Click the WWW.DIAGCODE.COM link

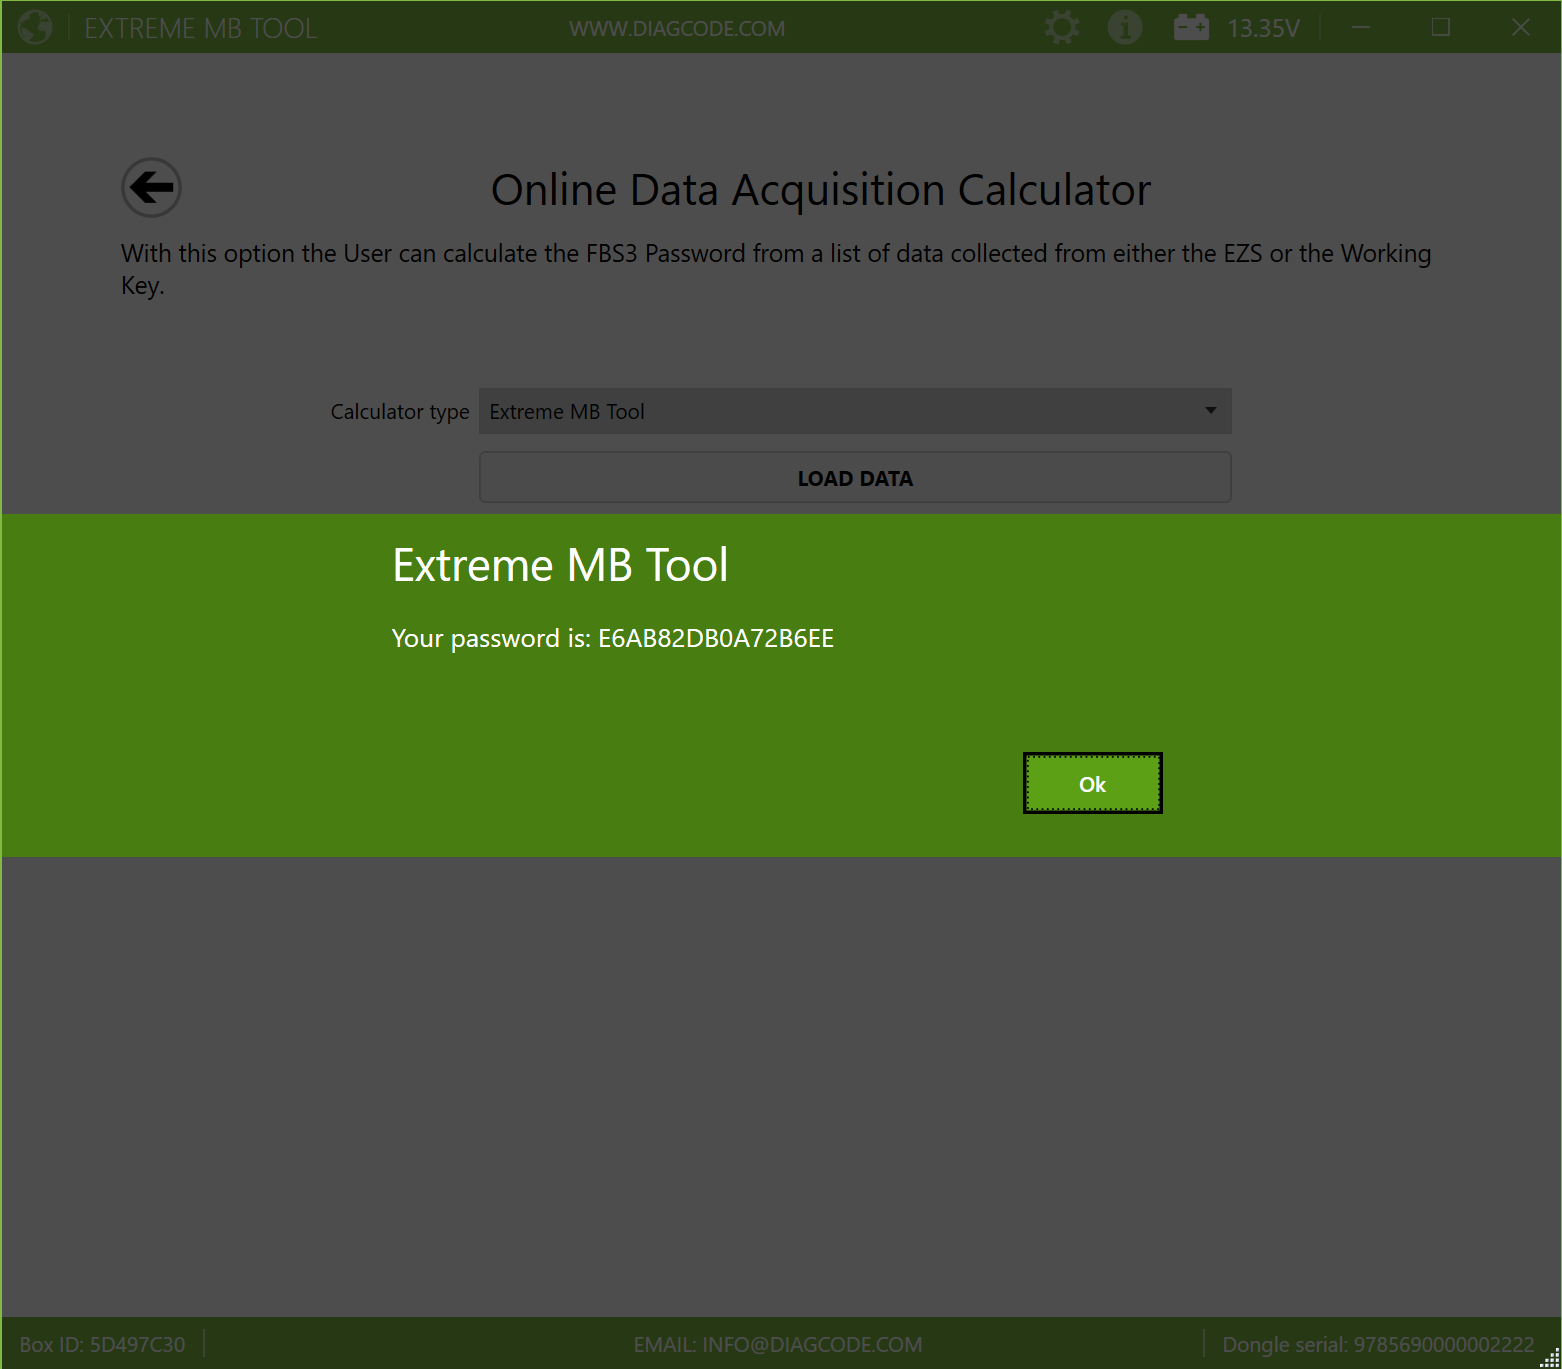coord(677,28)
